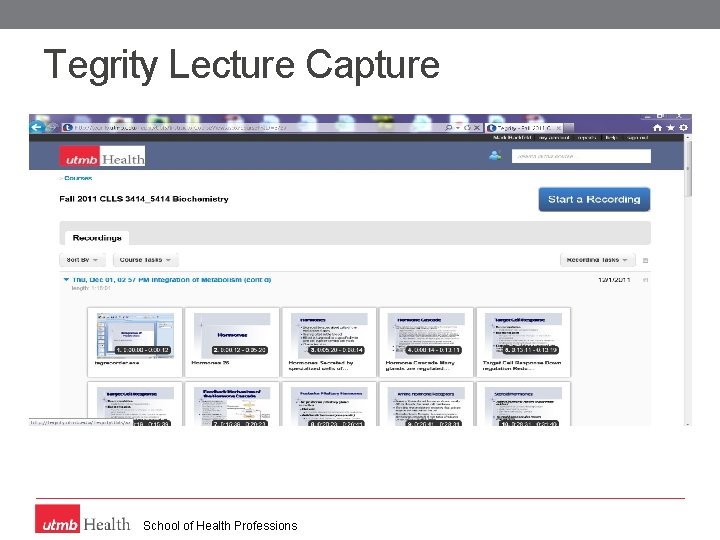This screenshot has height=540, width=720.
Task: Collapse the Integration of Metabolism recording triangle
Action: click(66, 279)
